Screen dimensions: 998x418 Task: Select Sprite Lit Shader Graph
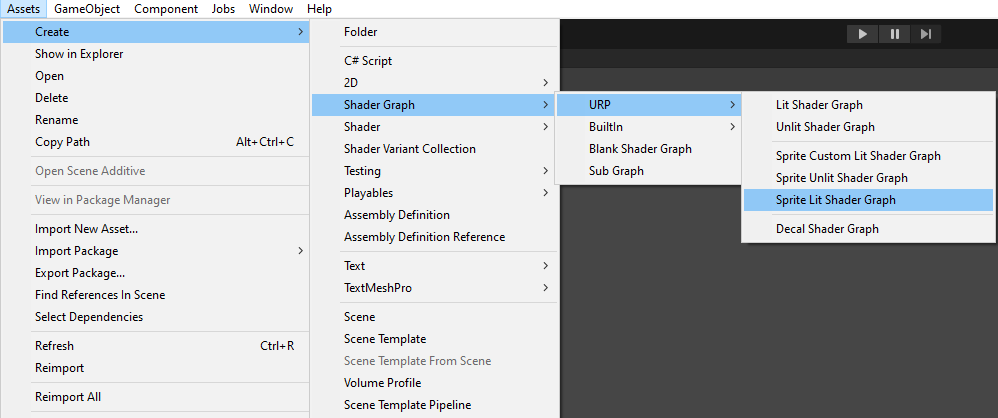(x=835, y=200)
